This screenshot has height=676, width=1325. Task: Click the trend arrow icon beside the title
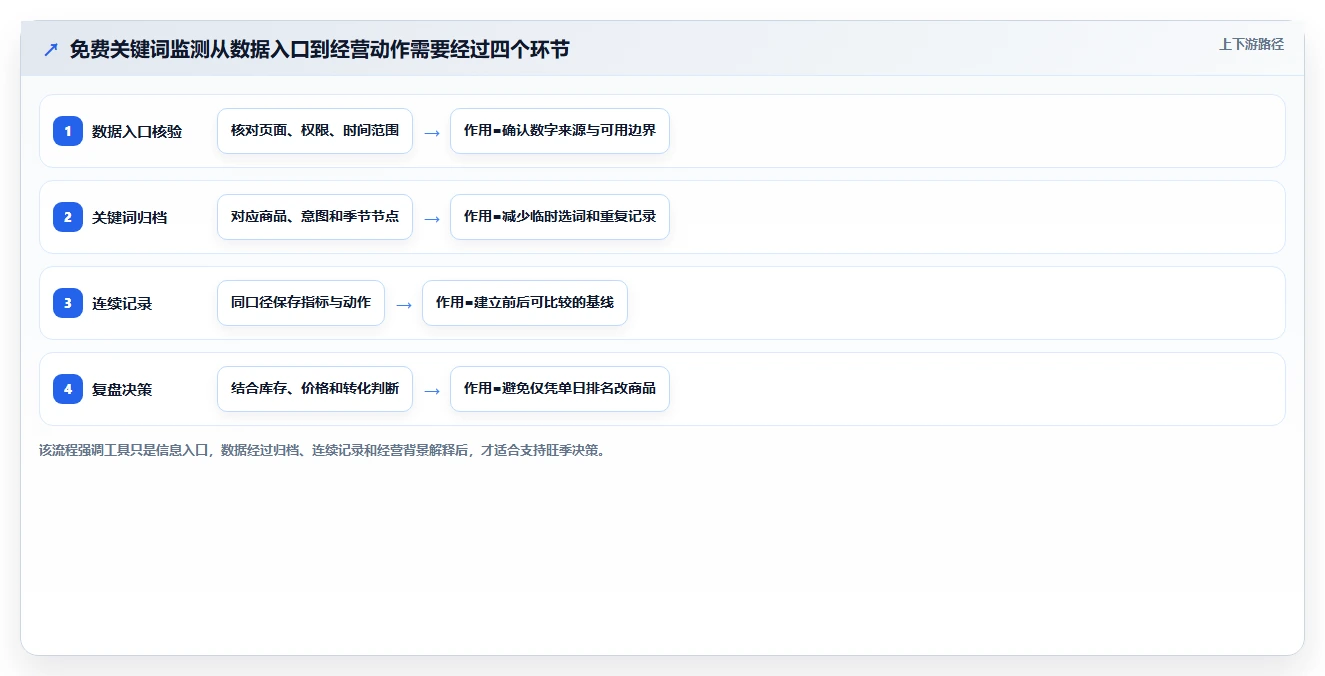[x=50, y=49]
